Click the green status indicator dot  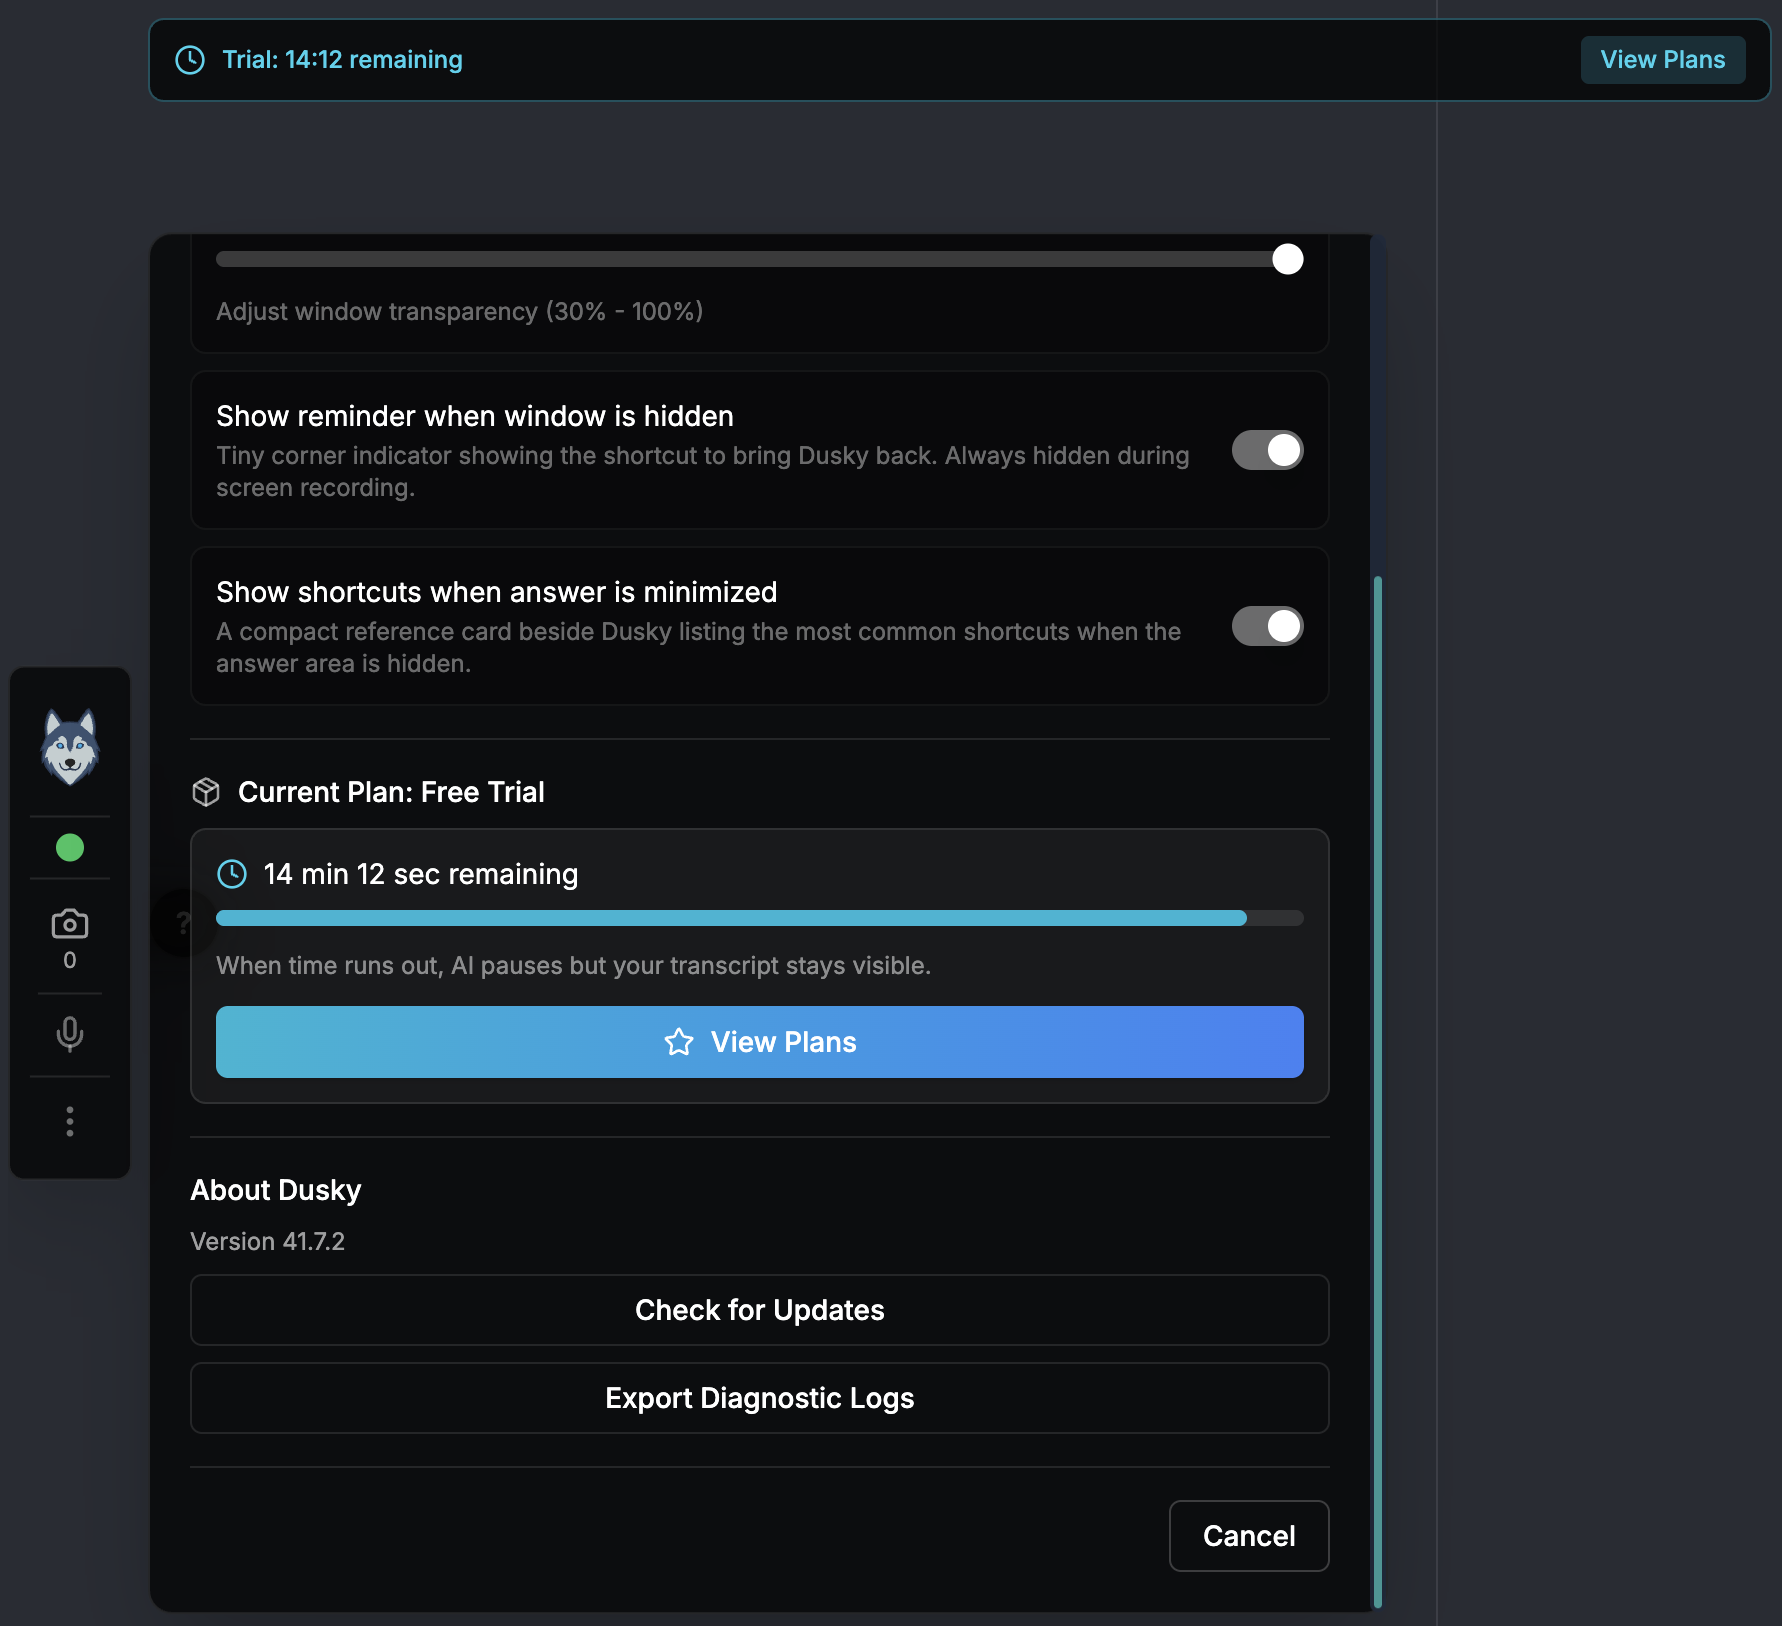[x=70, y=848]
